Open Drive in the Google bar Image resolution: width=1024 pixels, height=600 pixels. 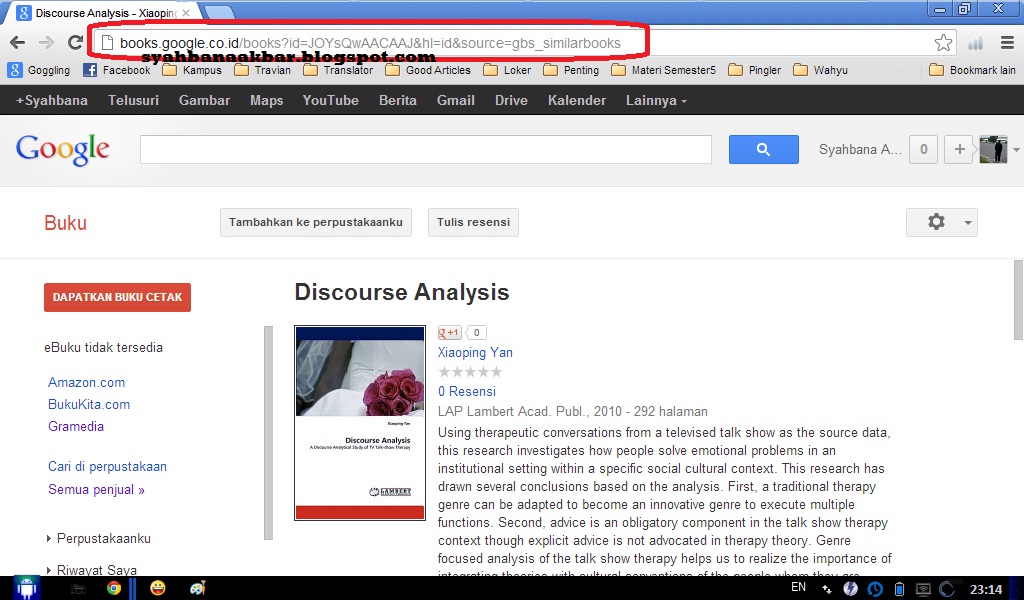(x=511, y=101)
